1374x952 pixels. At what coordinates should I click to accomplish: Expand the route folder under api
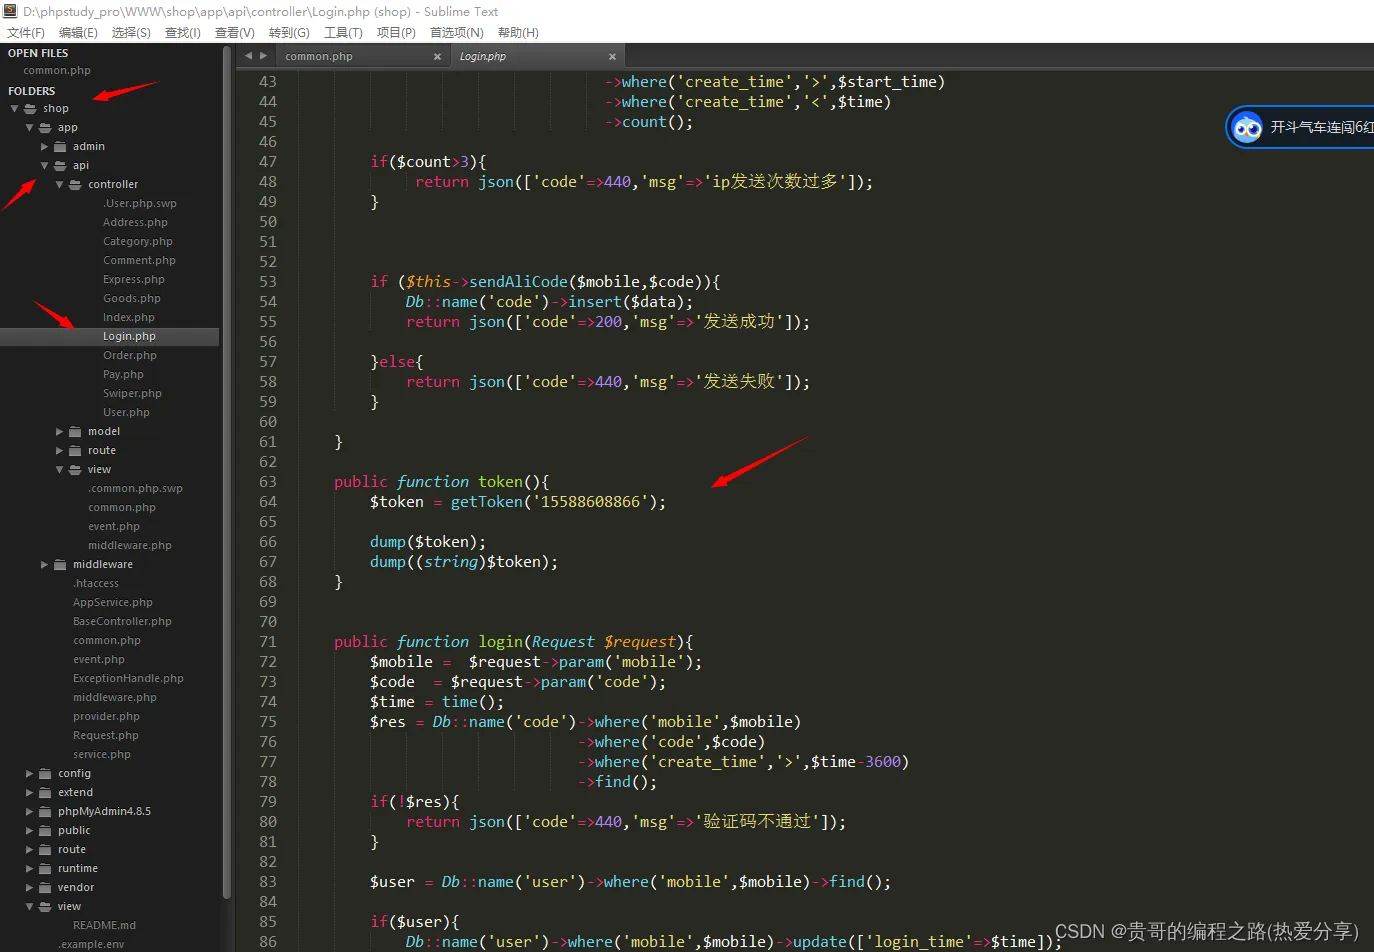pyautogui.click(x=59, y=450)
